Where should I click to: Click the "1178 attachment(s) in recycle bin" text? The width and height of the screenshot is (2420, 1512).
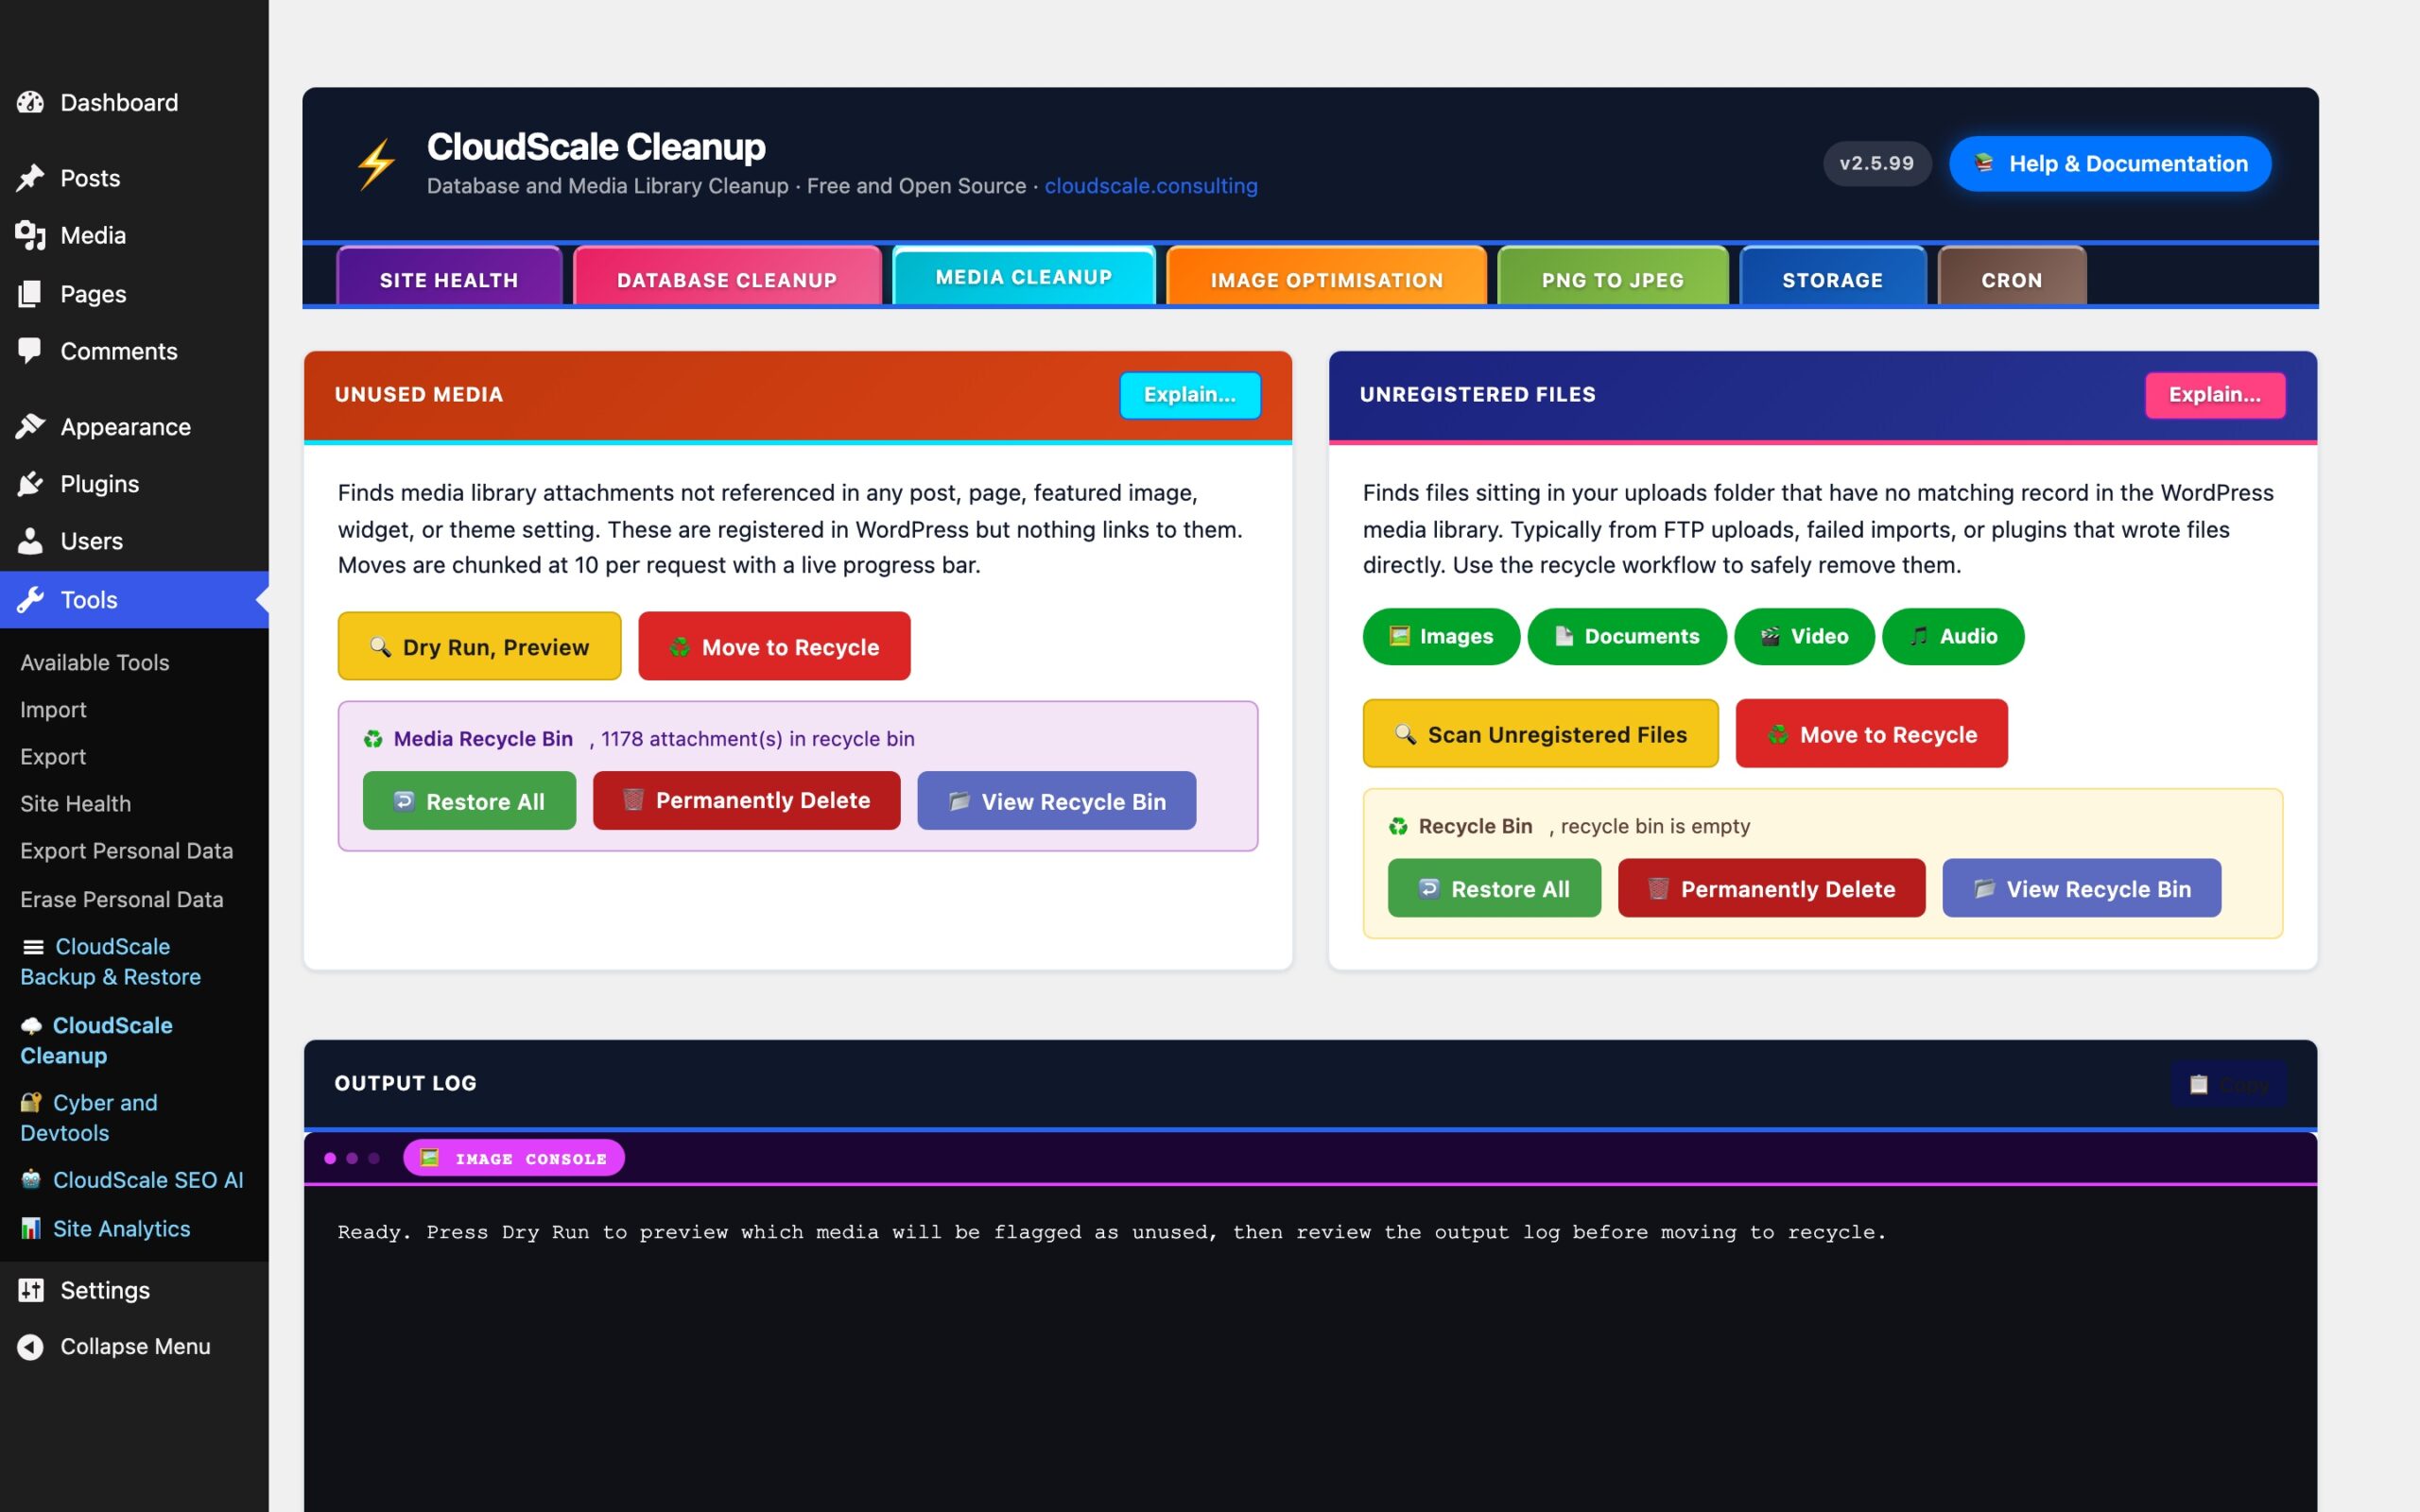[757, 739]
